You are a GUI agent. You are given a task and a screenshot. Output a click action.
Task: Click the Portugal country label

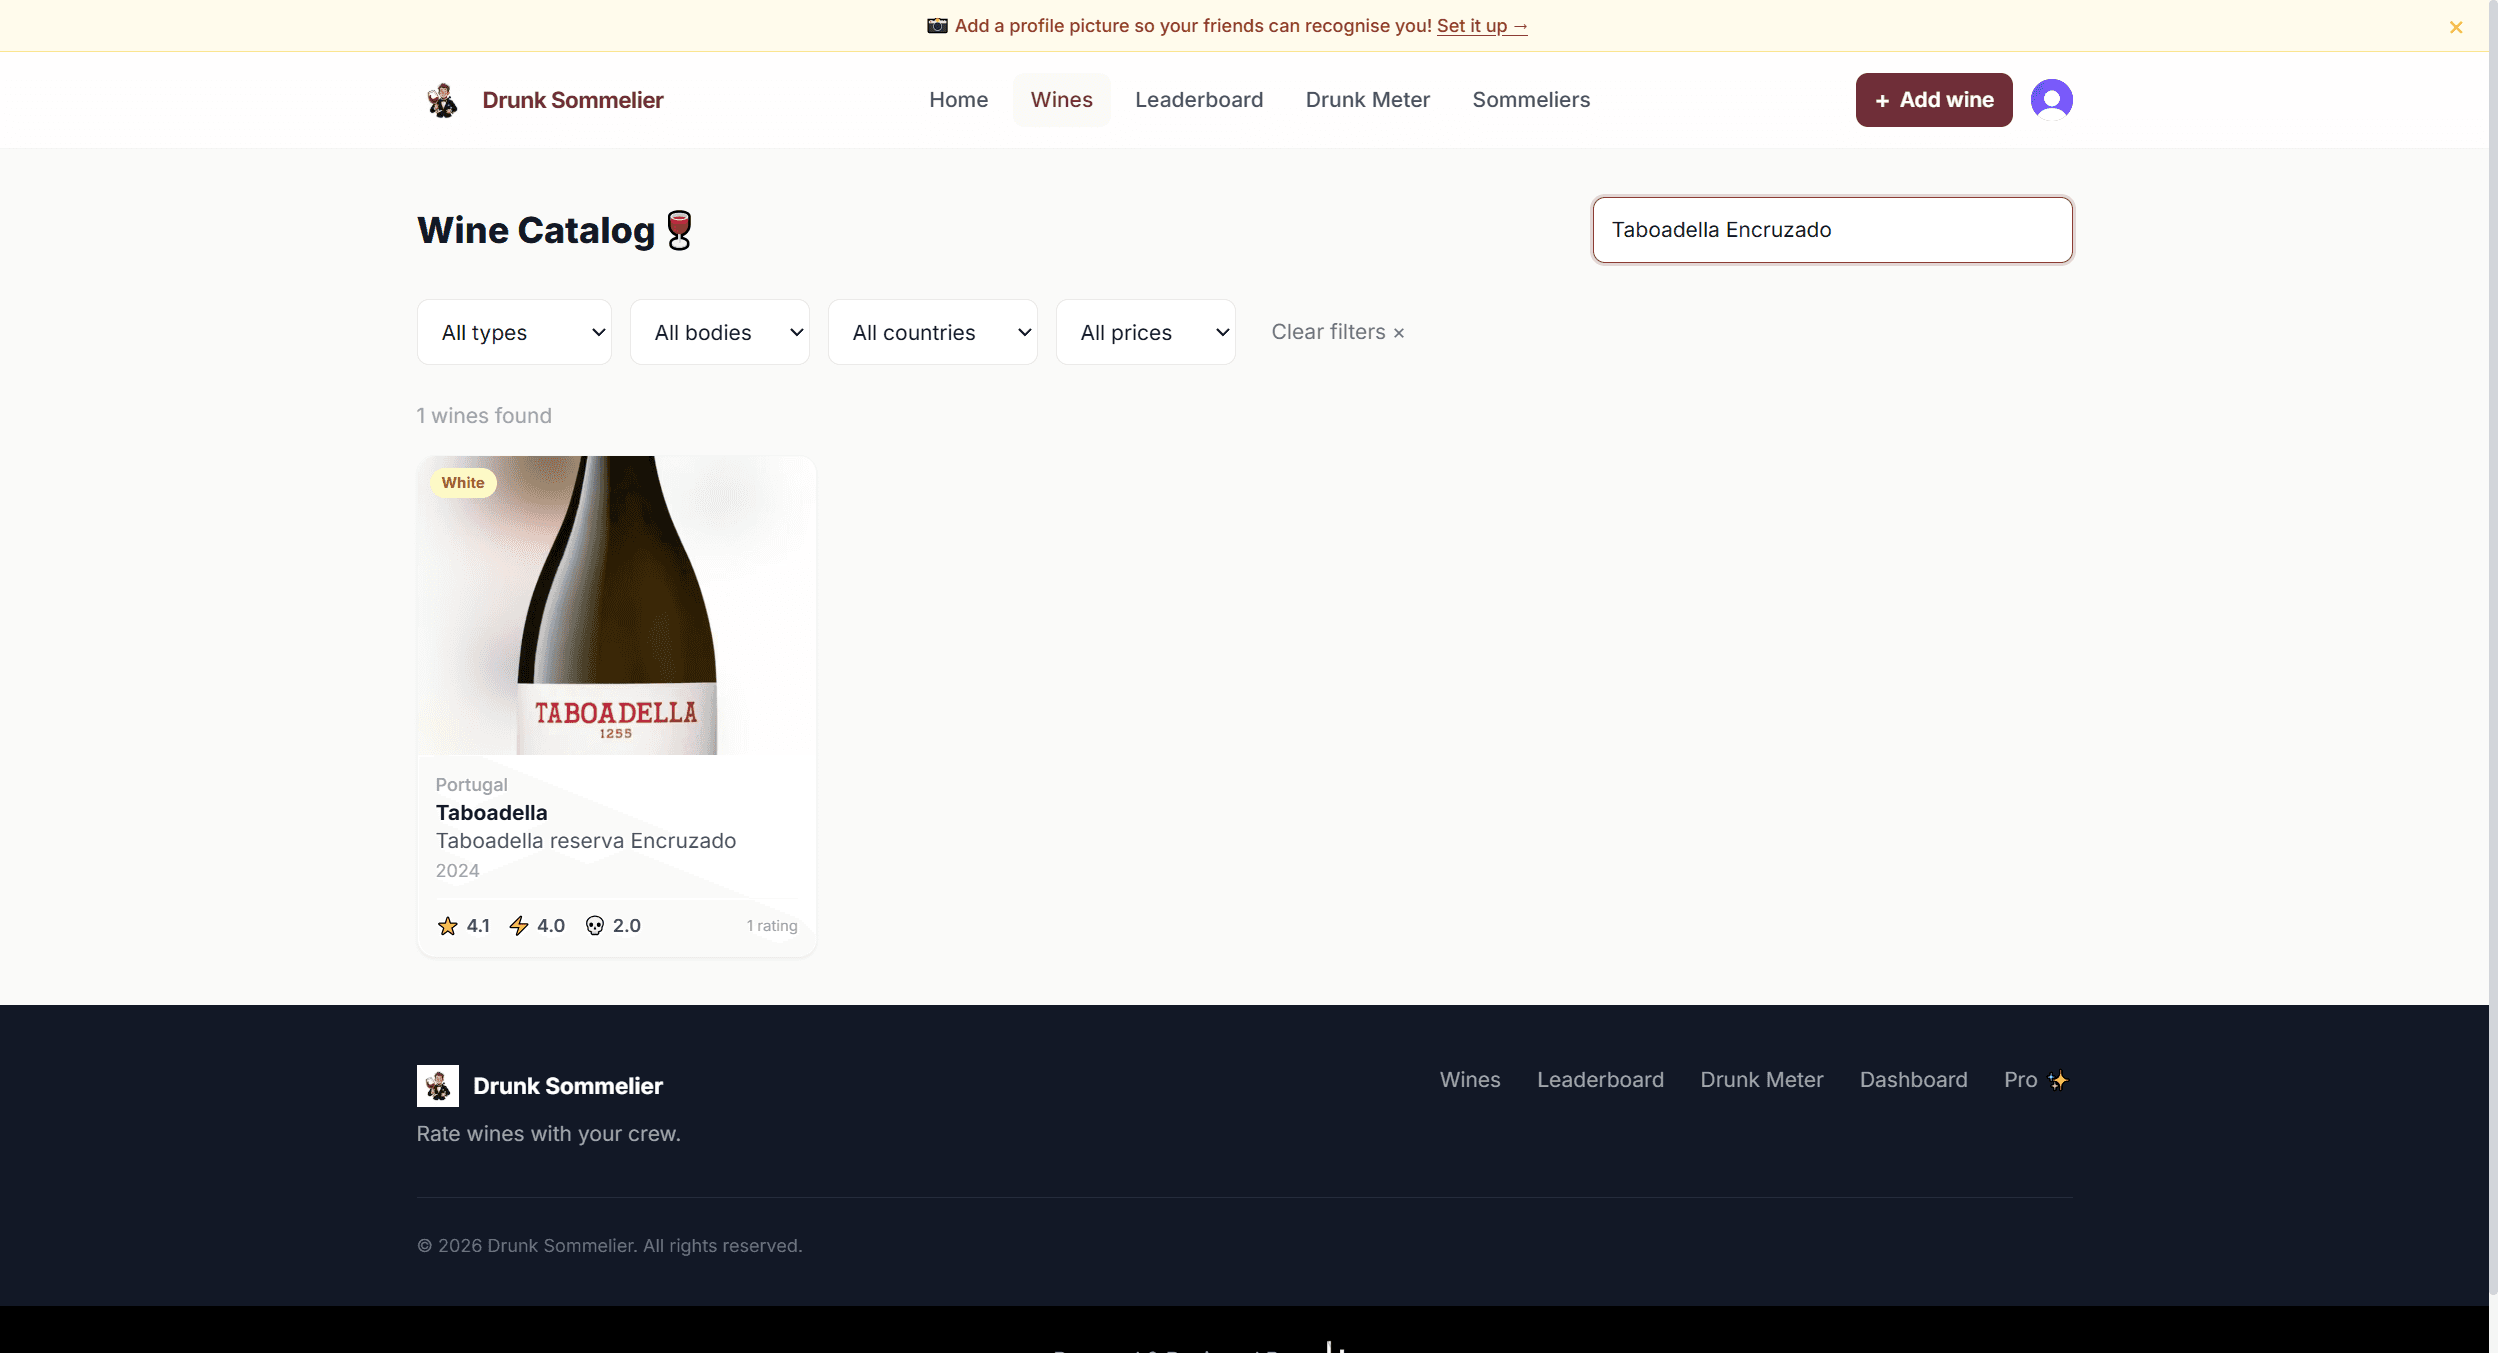(471, 785)
